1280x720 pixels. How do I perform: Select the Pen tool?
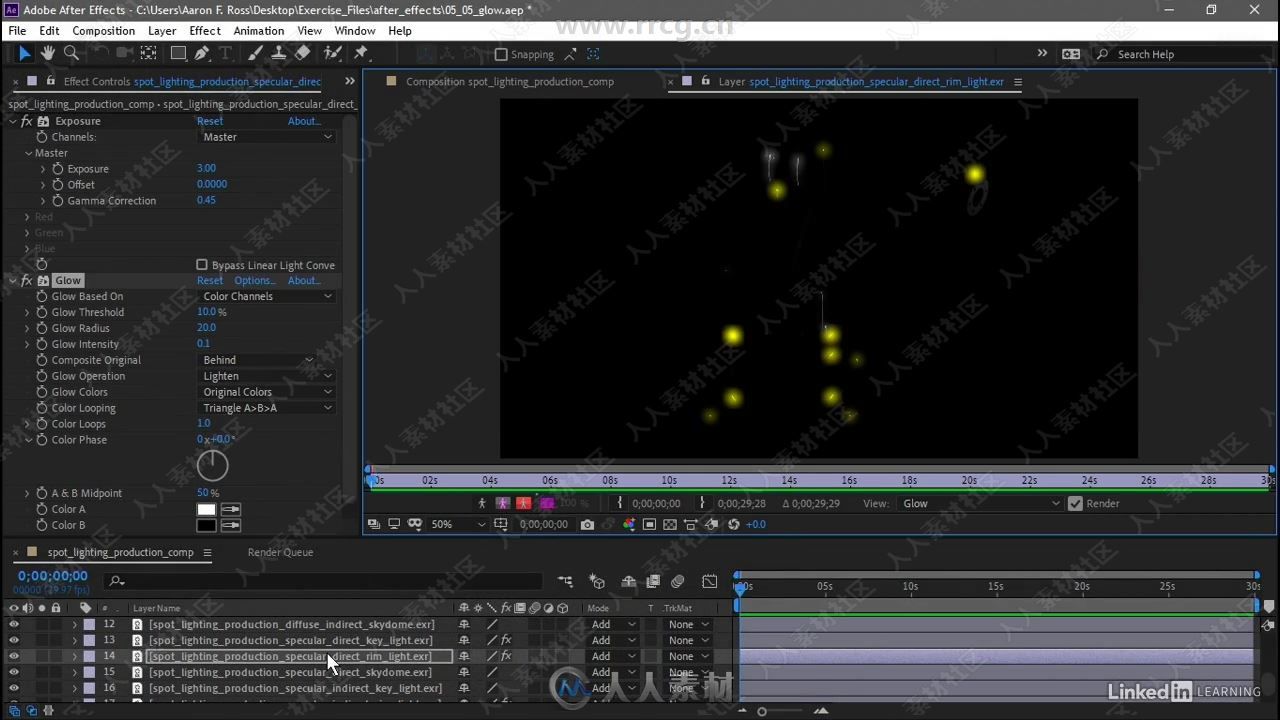(202, 54)
